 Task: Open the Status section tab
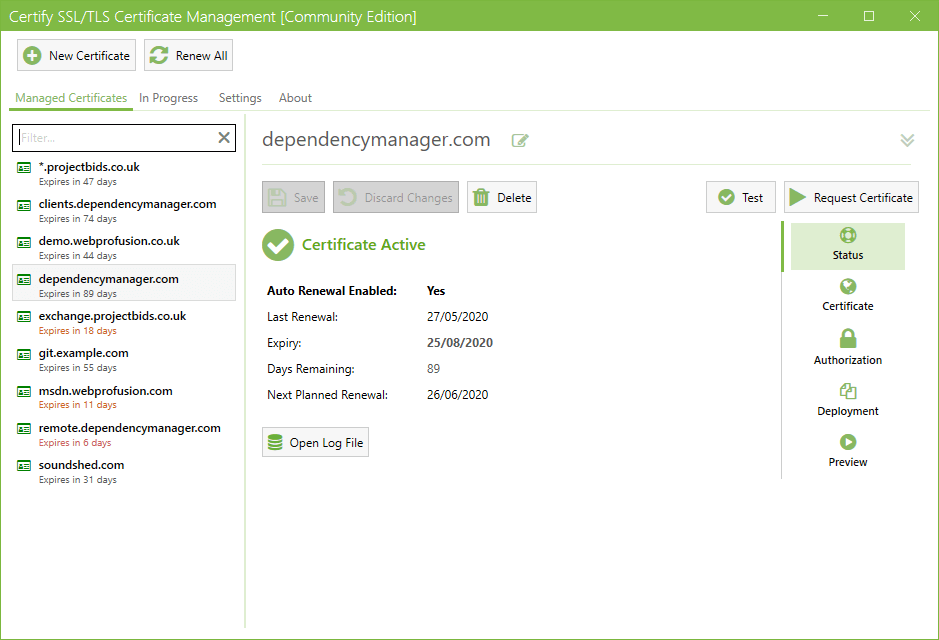(847, 246)
